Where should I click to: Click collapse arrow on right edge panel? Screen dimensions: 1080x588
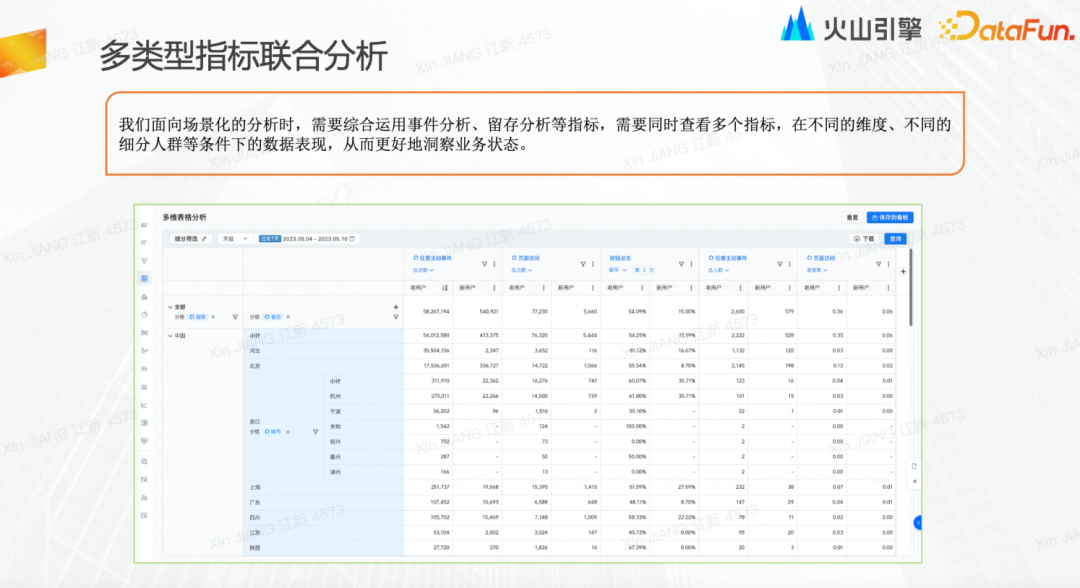tap(914, 481)
